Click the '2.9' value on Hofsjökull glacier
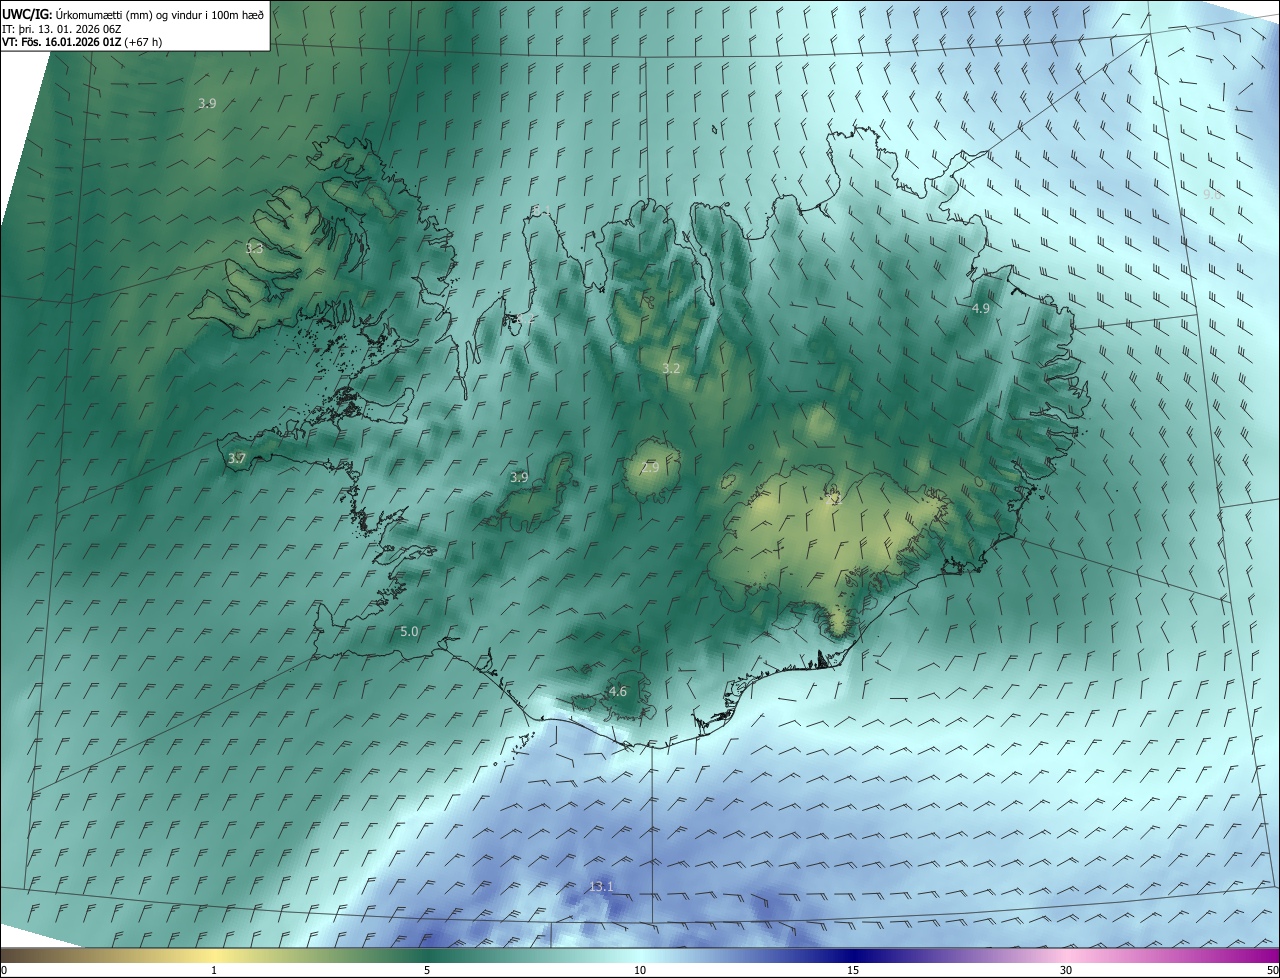Screen dimensions: 1280x978 click(650, 468)
